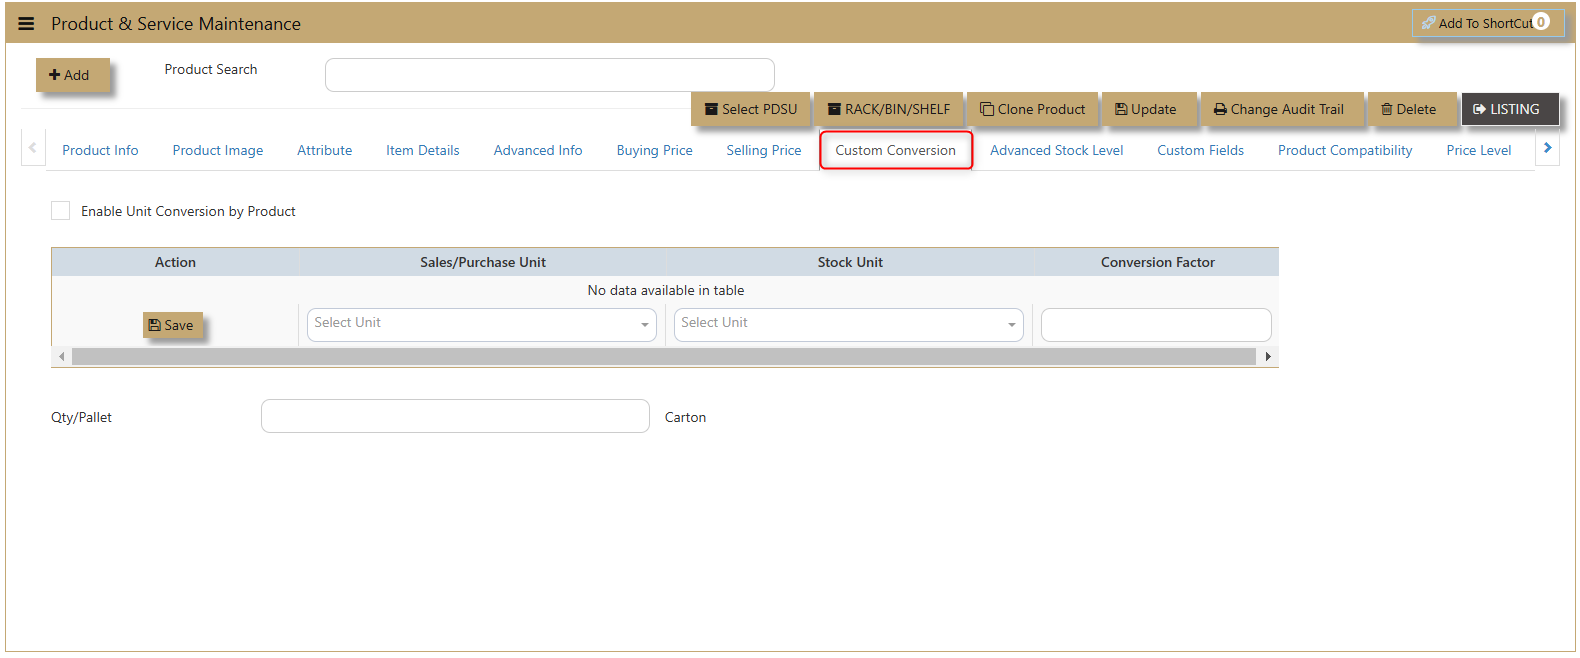Open Change Audit Trail
Viewport: 1580px width, 658px height.
click(x=1279, y=109)
